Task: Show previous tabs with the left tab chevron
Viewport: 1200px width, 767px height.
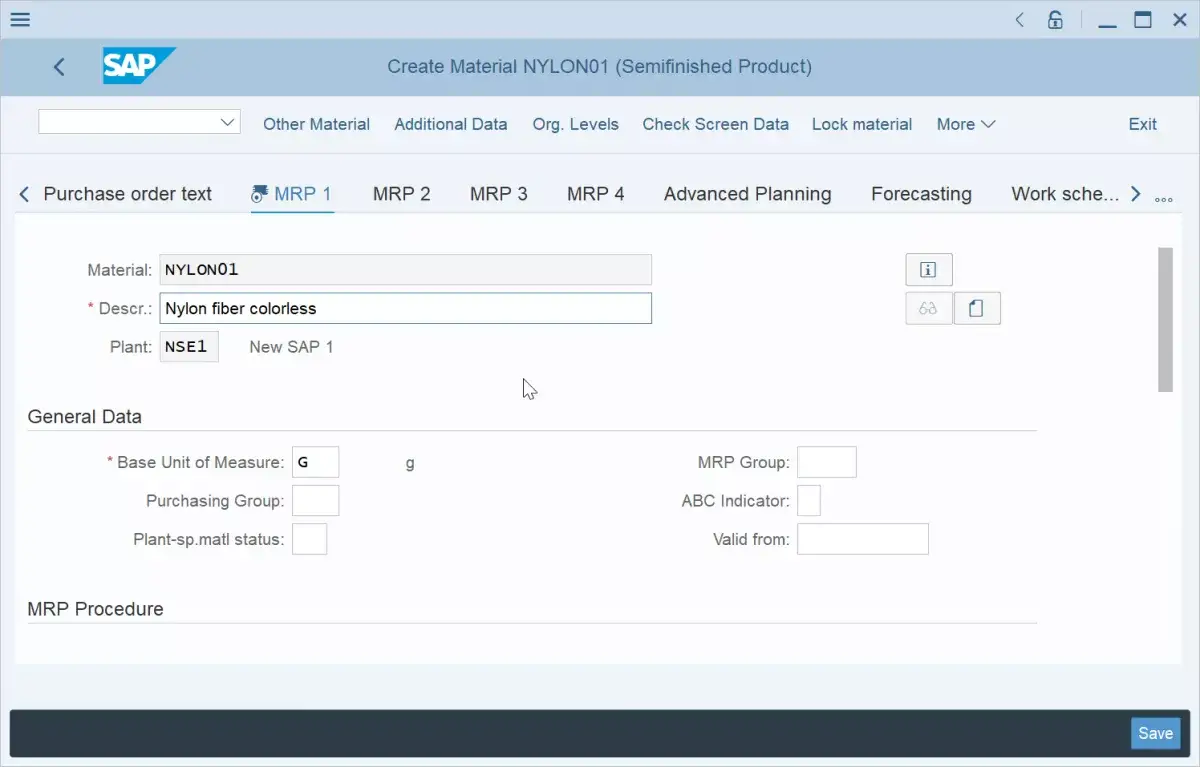Action: 24,194
